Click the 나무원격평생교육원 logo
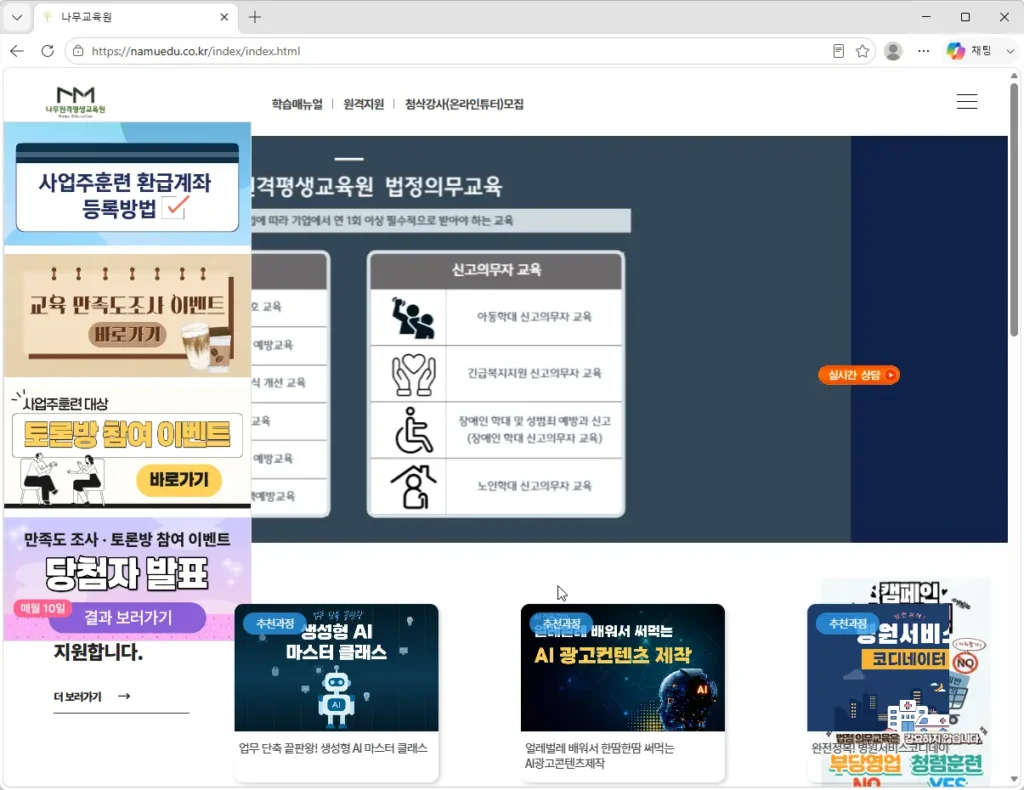1024x790 pixels. (x=75, y=102)
